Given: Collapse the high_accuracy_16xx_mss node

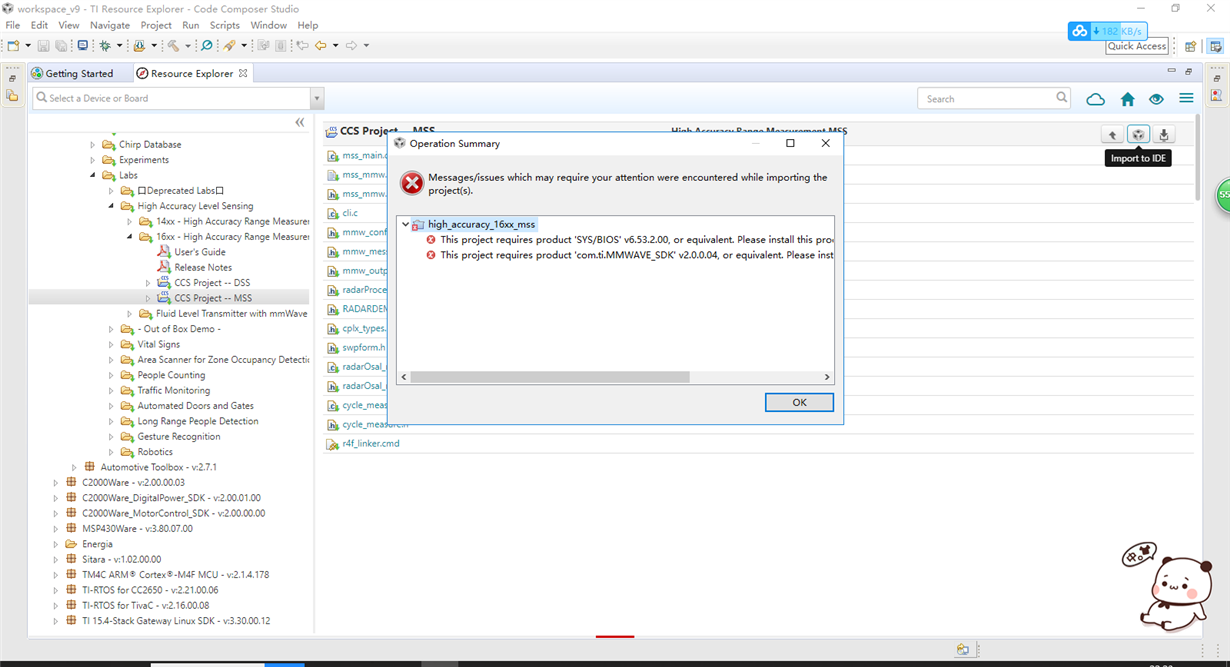Looking at the screenshot, I should pos(405,225).
